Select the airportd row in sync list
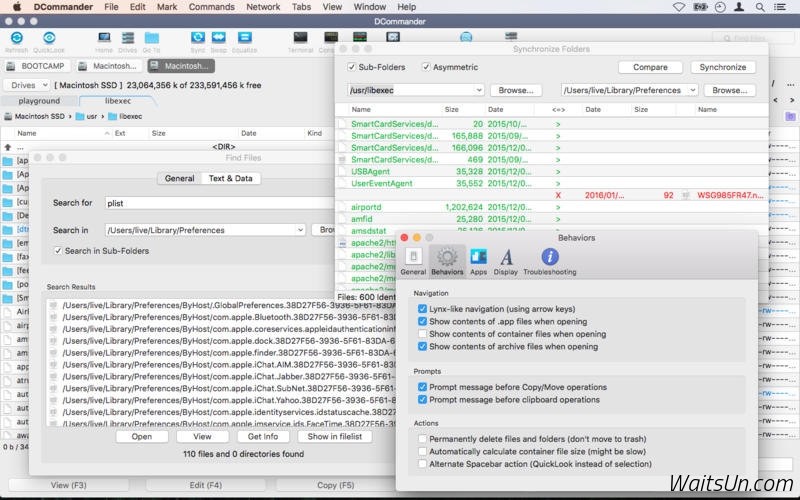800x500 pixels. click(x=552, y=207)
